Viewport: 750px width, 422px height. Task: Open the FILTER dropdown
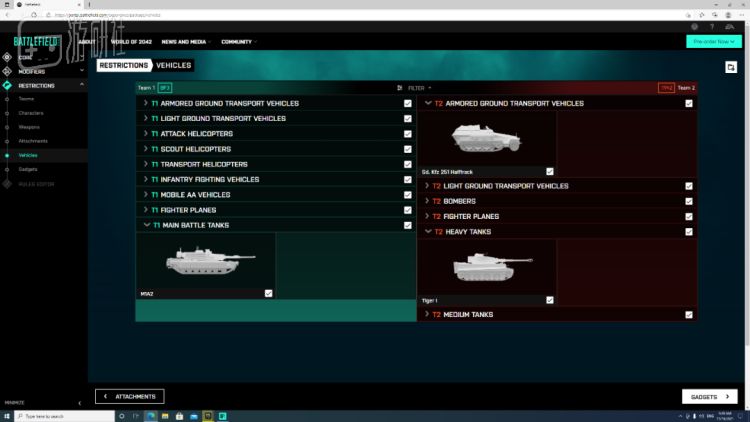coord(419,88)
